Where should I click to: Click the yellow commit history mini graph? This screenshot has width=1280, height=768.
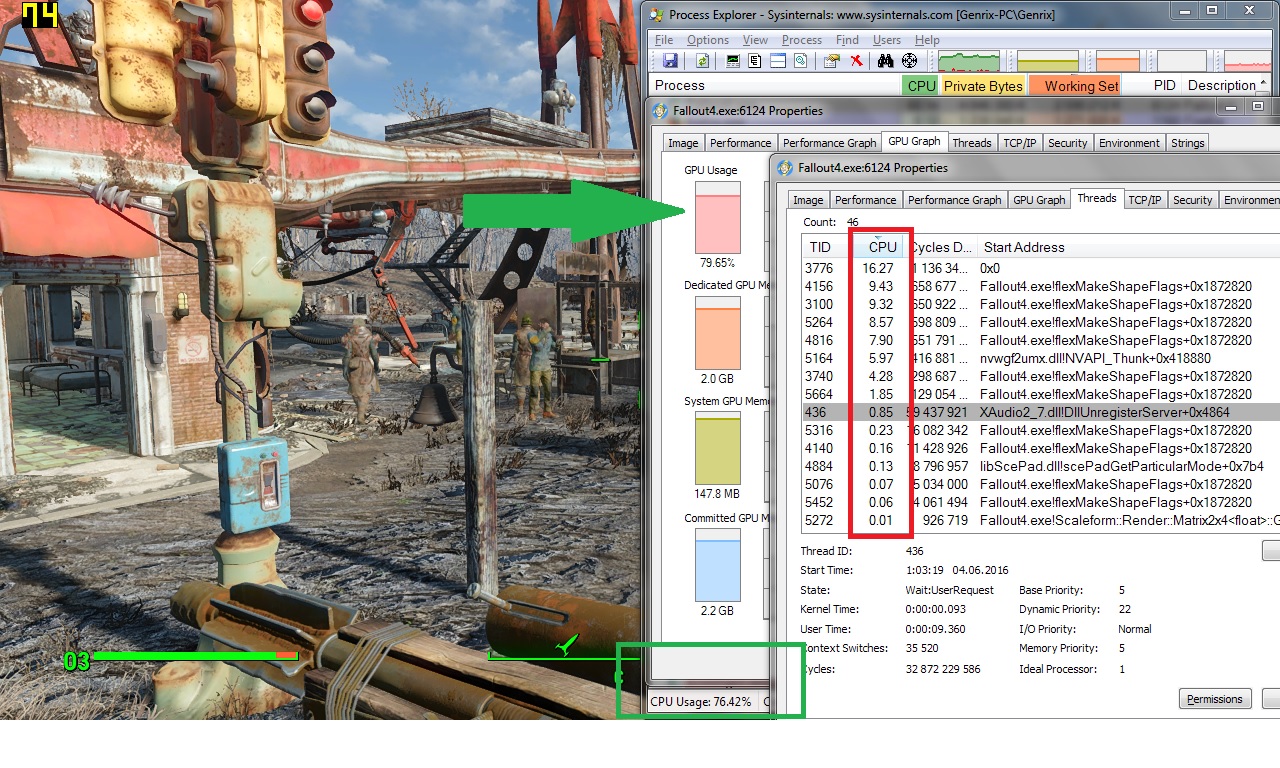tap(1048, 61)
